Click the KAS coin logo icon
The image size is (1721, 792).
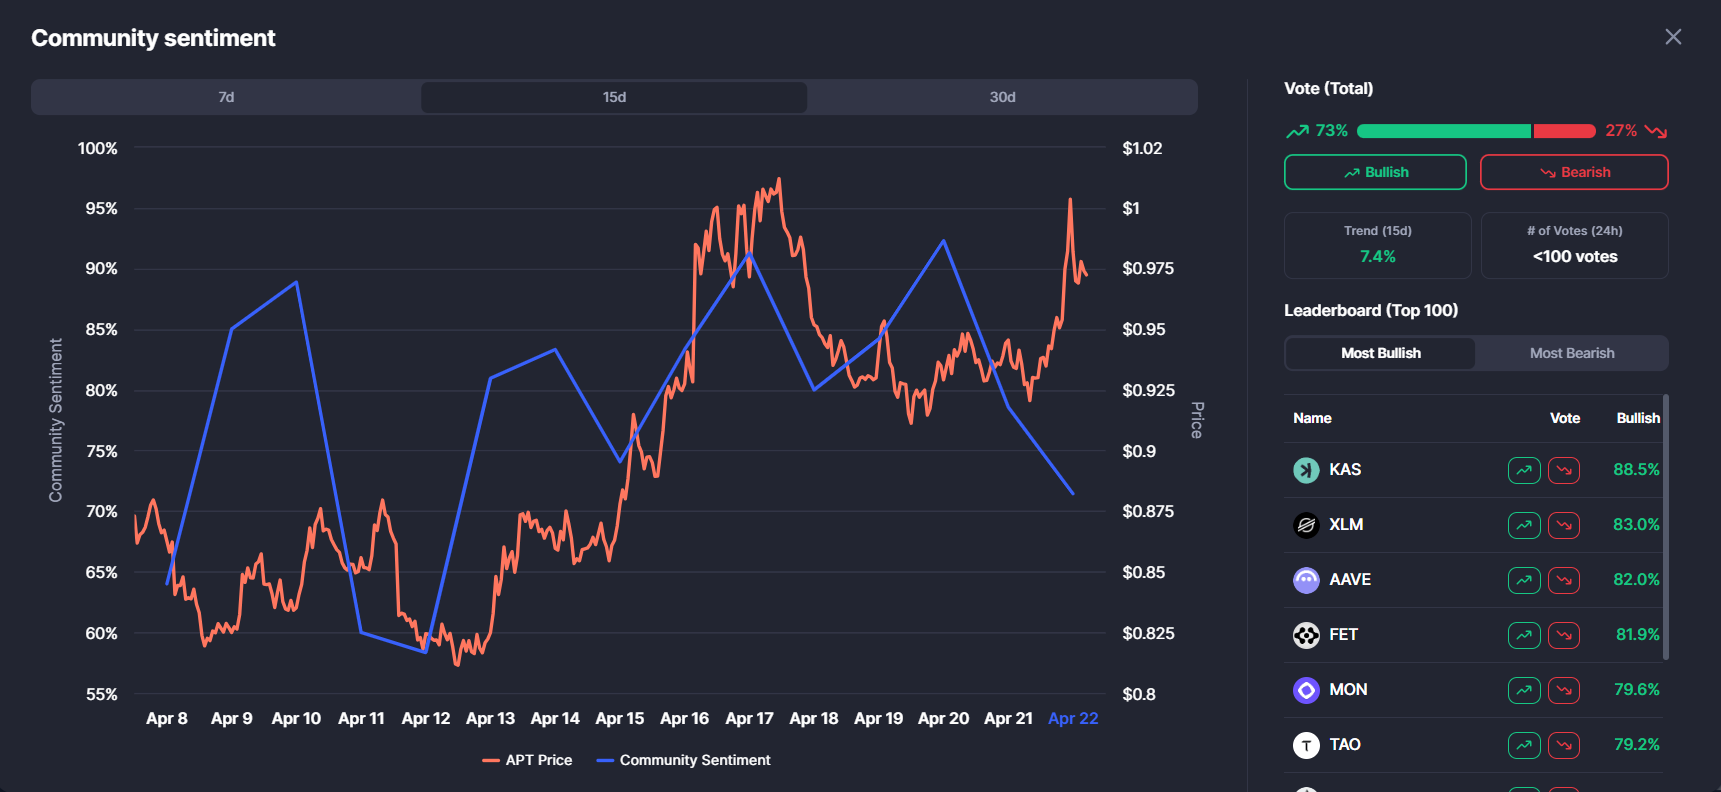click(1306, 470)
